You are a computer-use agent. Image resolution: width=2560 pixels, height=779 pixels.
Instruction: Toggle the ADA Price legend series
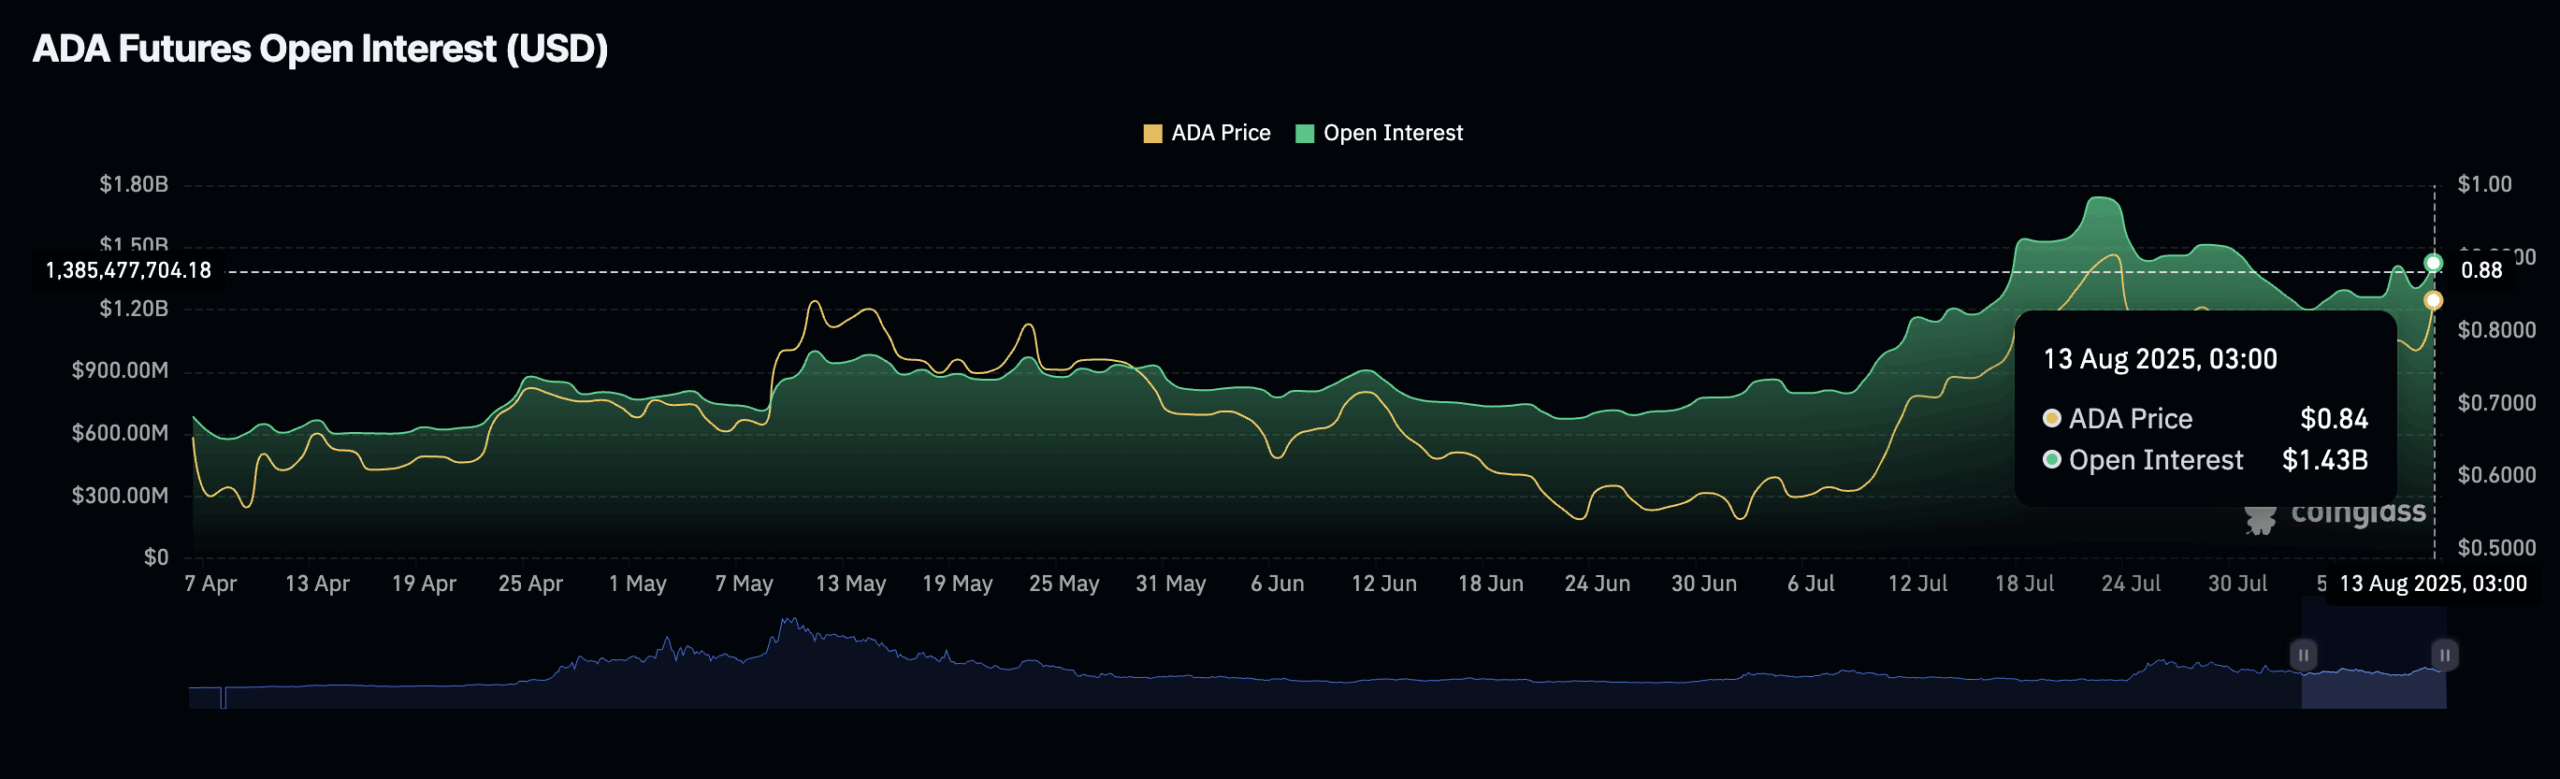click(1206, 133)
